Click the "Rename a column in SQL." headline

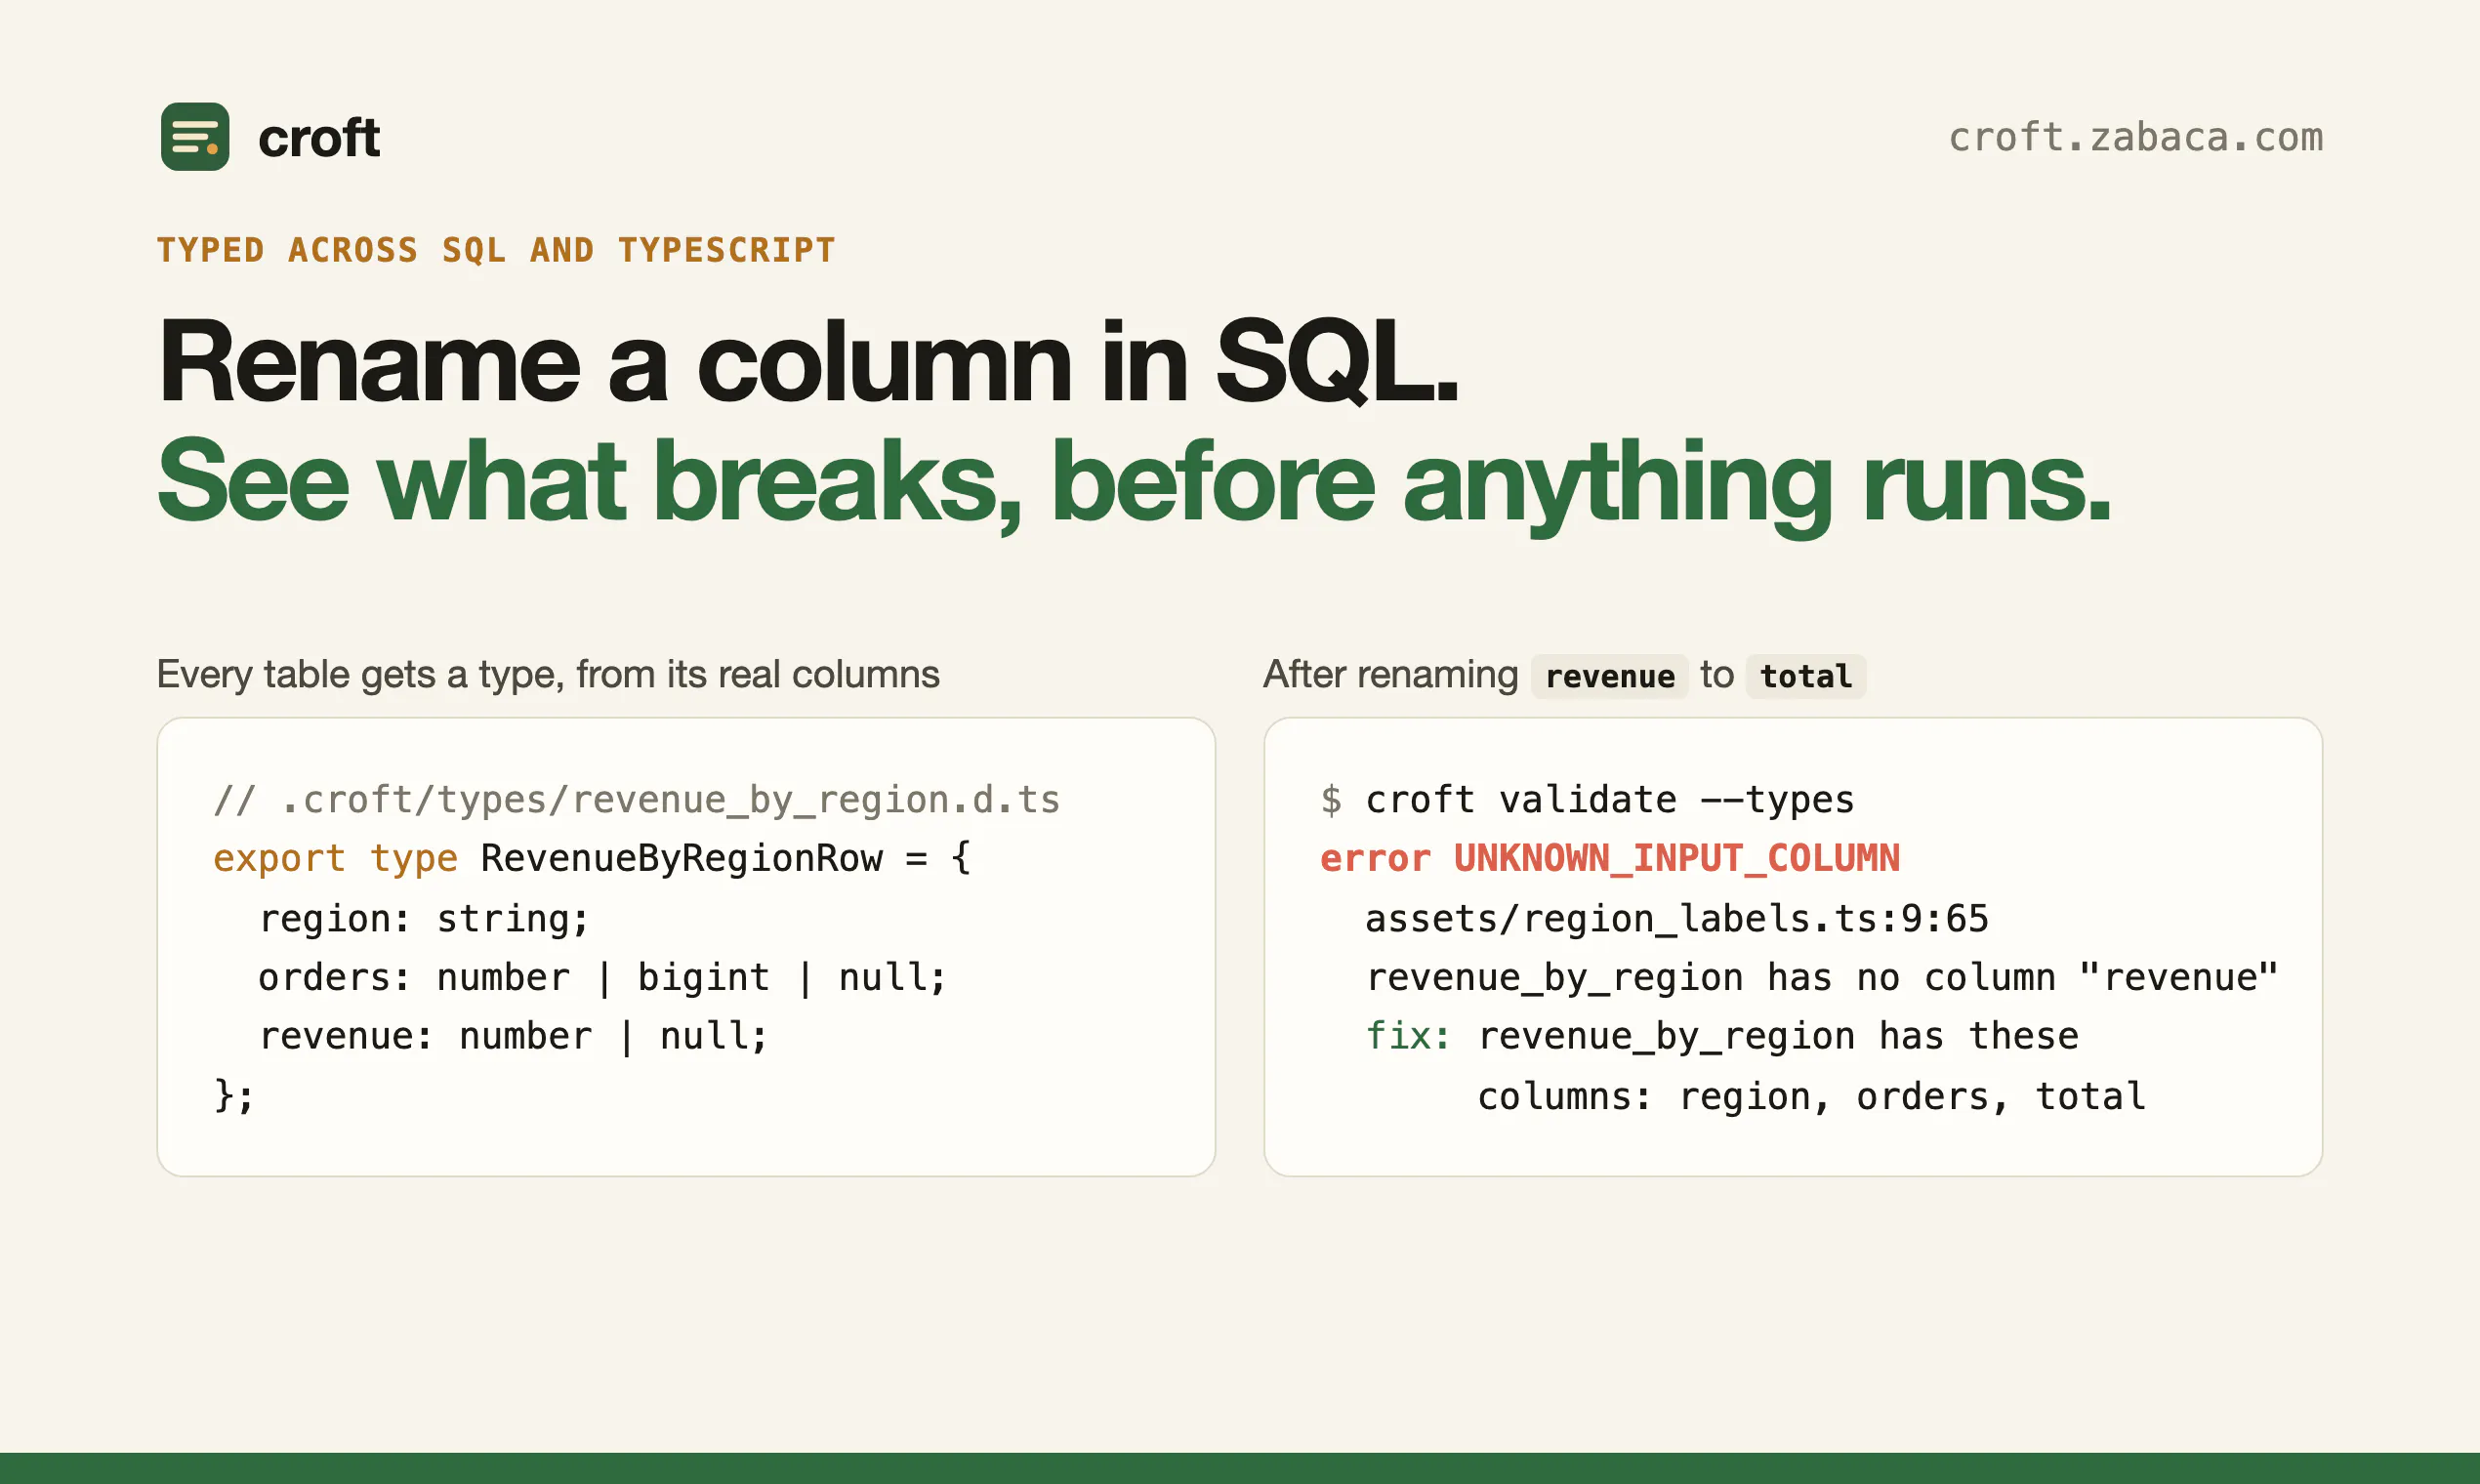pyautogui.click(x=808, y=361)
